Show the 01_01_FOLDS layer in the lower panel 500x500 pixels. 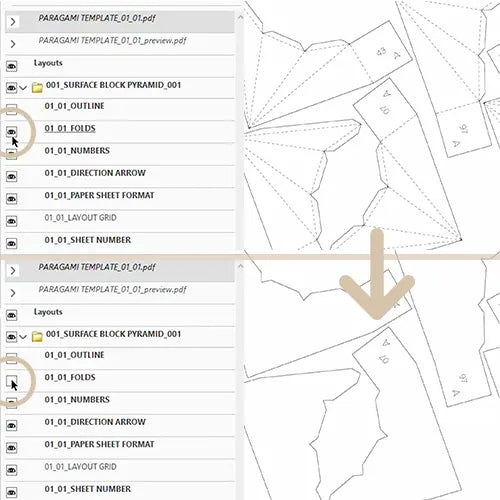click(11, 380)
